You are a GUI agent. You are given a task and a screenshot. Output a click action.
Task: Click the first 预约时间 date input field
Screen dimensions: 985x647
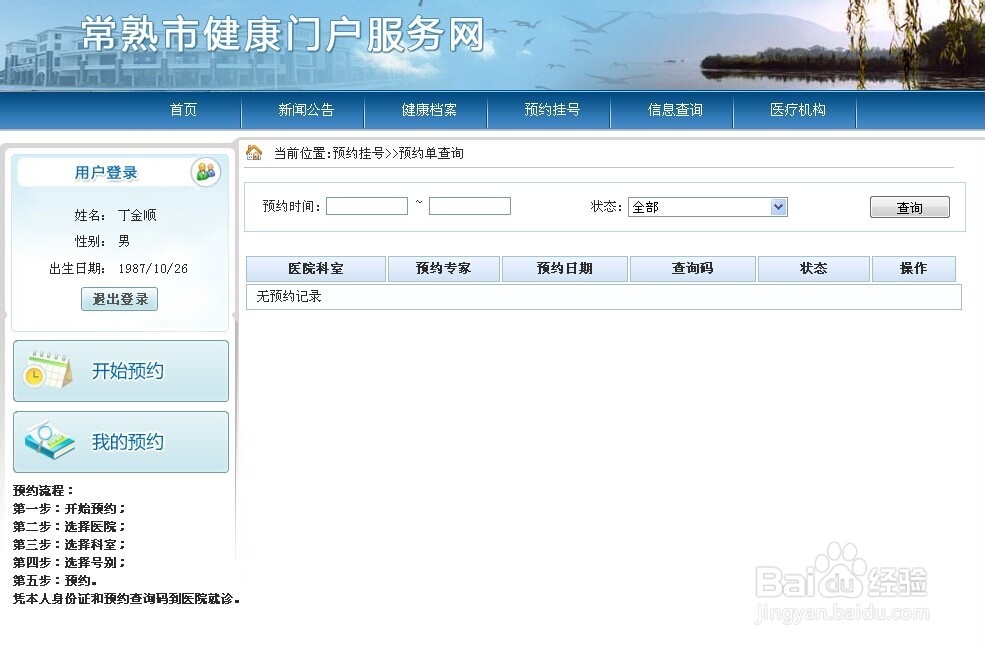pyautogui.click(x=366, y=205)
